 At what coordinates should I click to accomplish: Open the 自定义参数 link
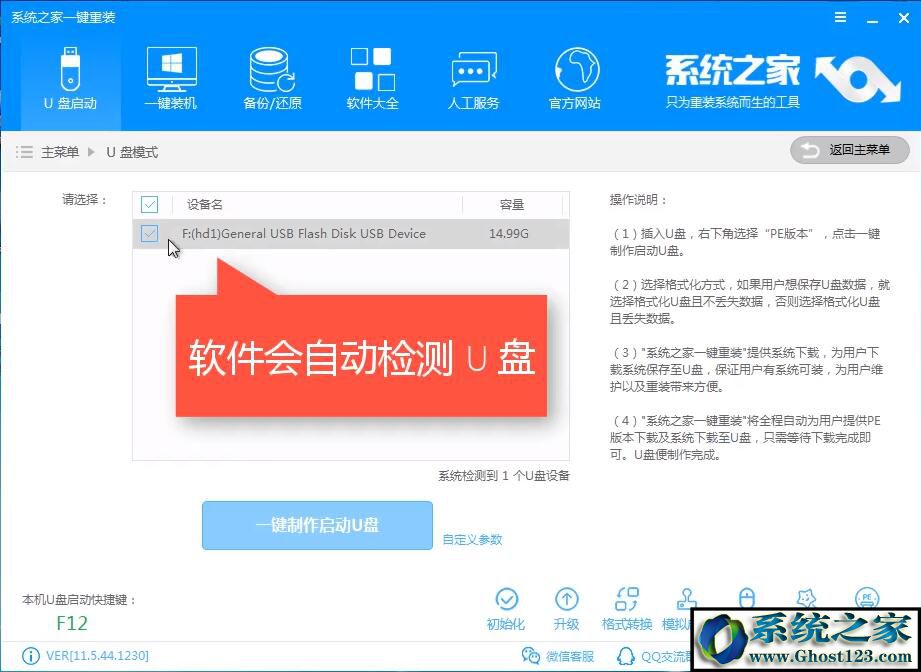pos(472,539)
